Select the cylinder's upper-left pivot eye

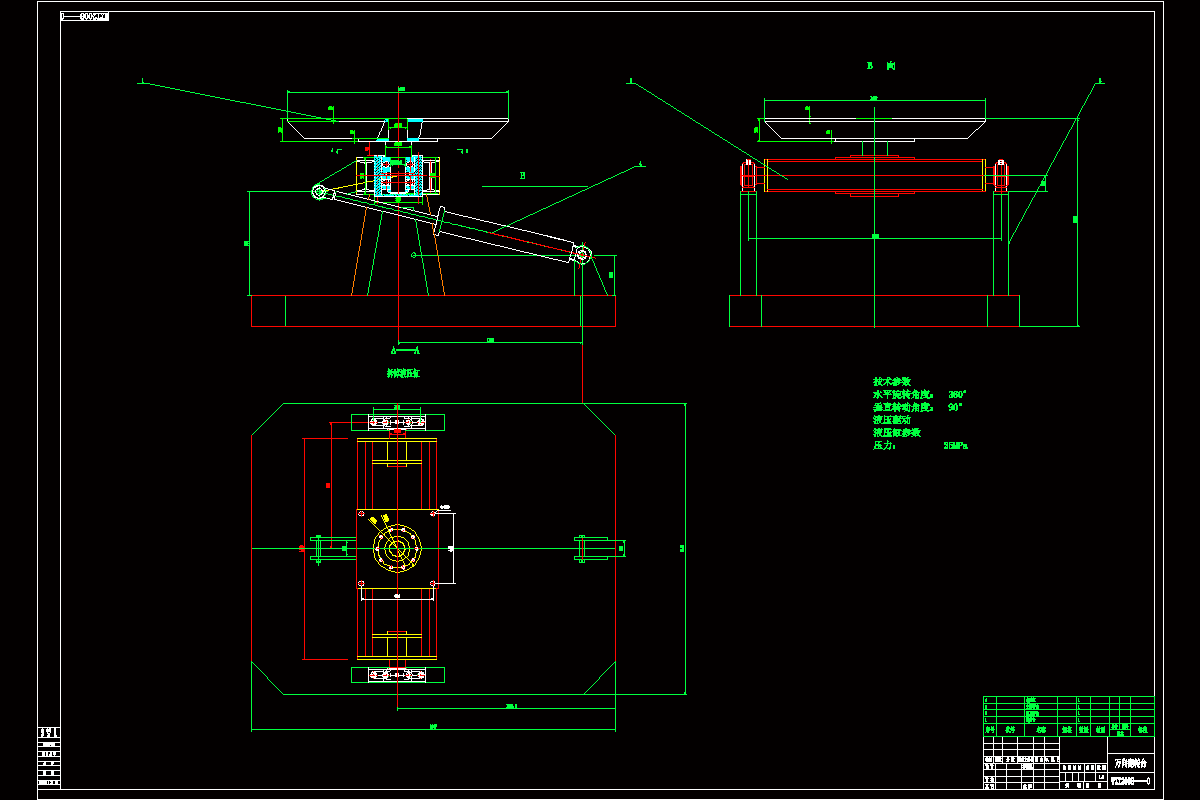[320, 191]
